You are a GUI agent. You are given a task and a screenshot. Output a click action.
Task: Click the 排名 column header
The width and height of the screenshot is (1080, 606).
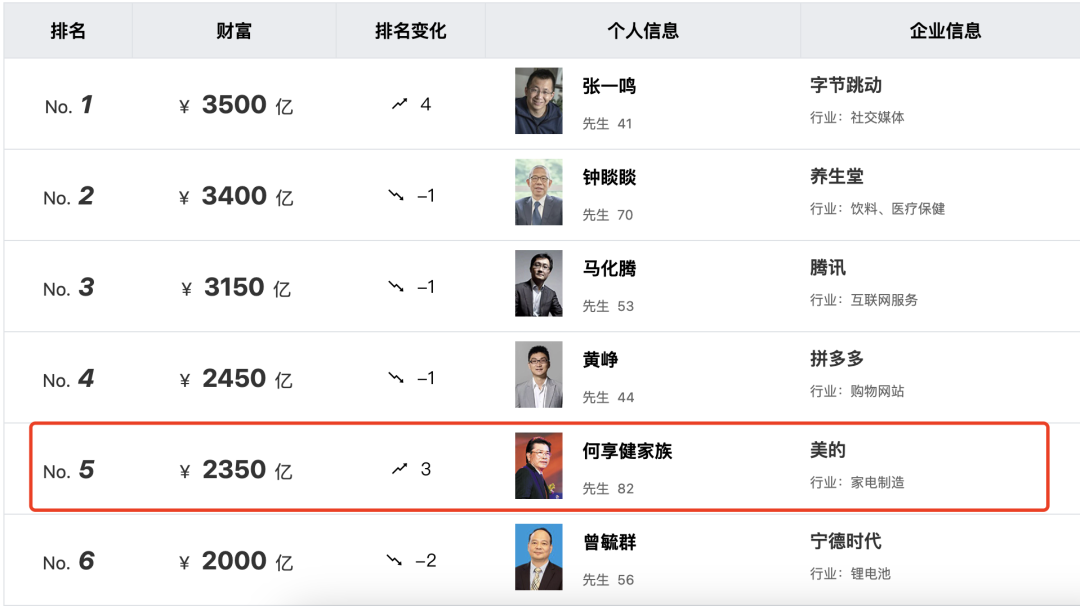(x=68, y=31)
